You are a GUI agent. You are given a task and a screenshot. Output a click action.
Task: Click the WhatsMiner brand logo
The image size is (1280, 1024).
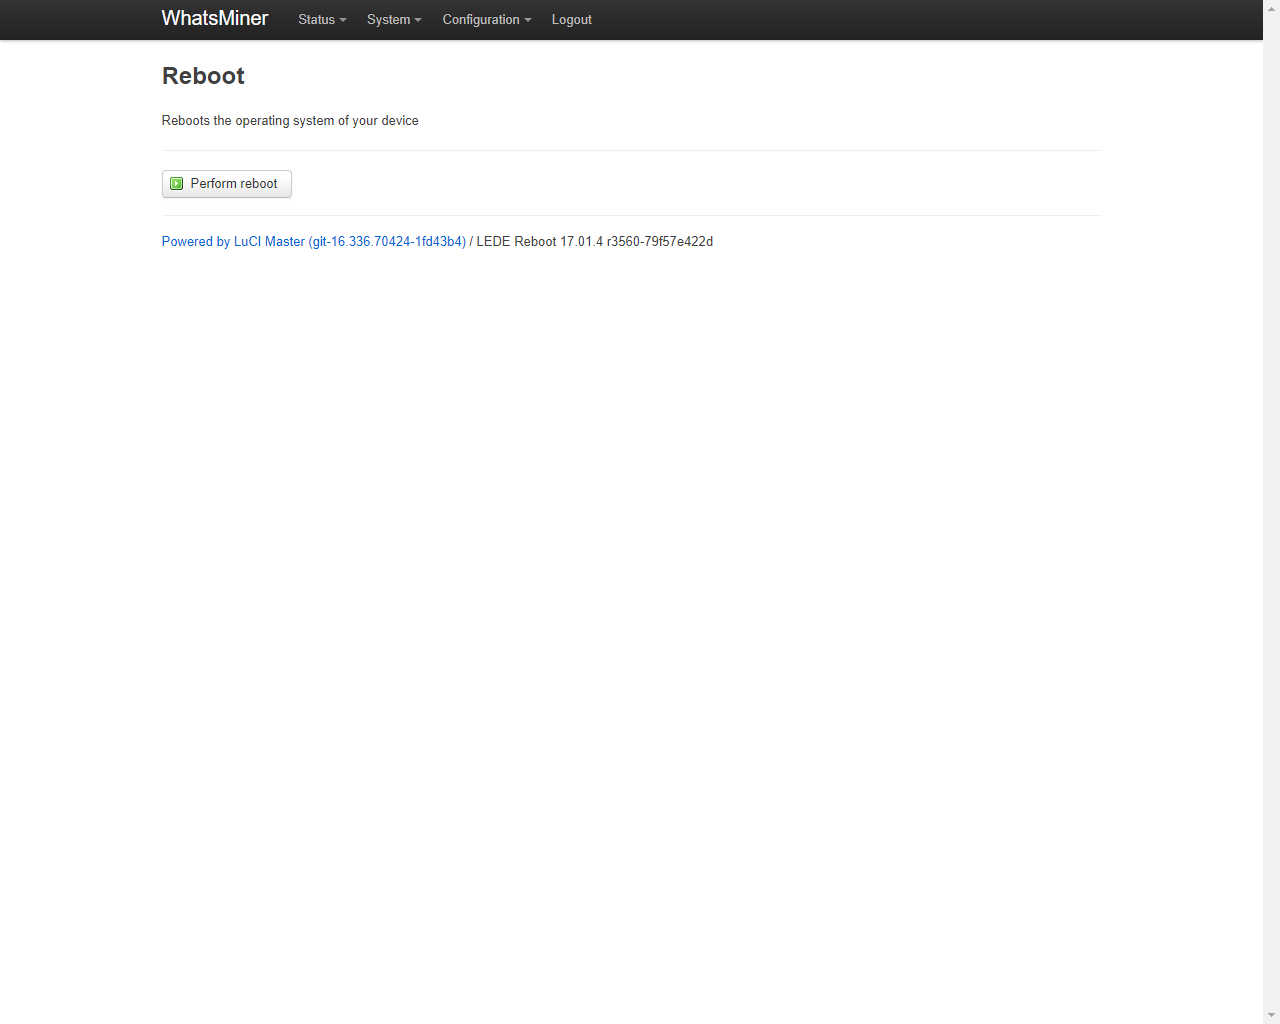(214, 19)
